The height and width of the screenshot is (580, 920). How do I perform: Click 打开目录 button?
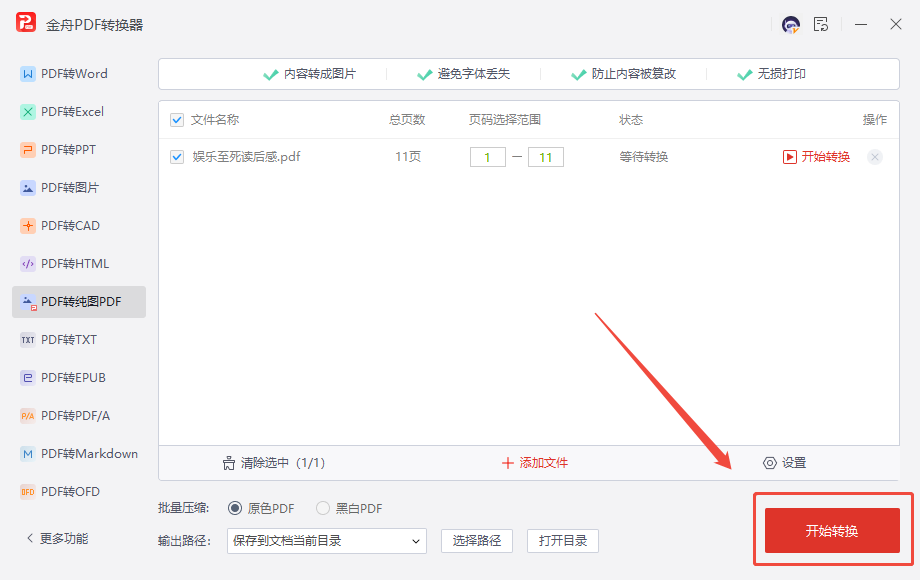563,541
